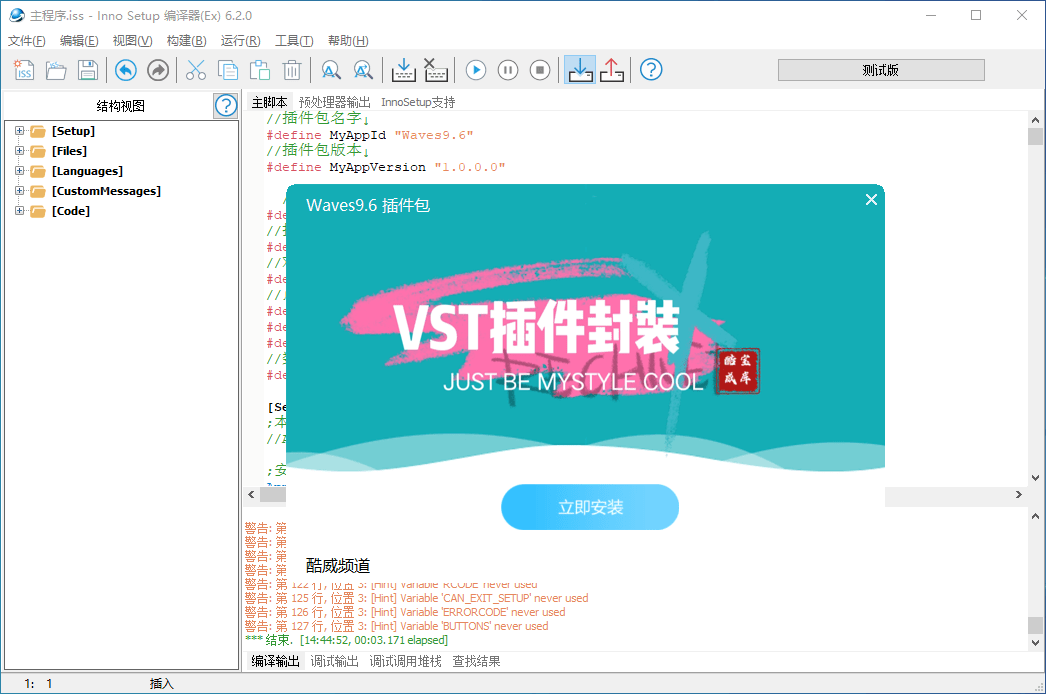Open the 构建(B) menu
The image size is (1046, 694).
[x=186, y=41]
